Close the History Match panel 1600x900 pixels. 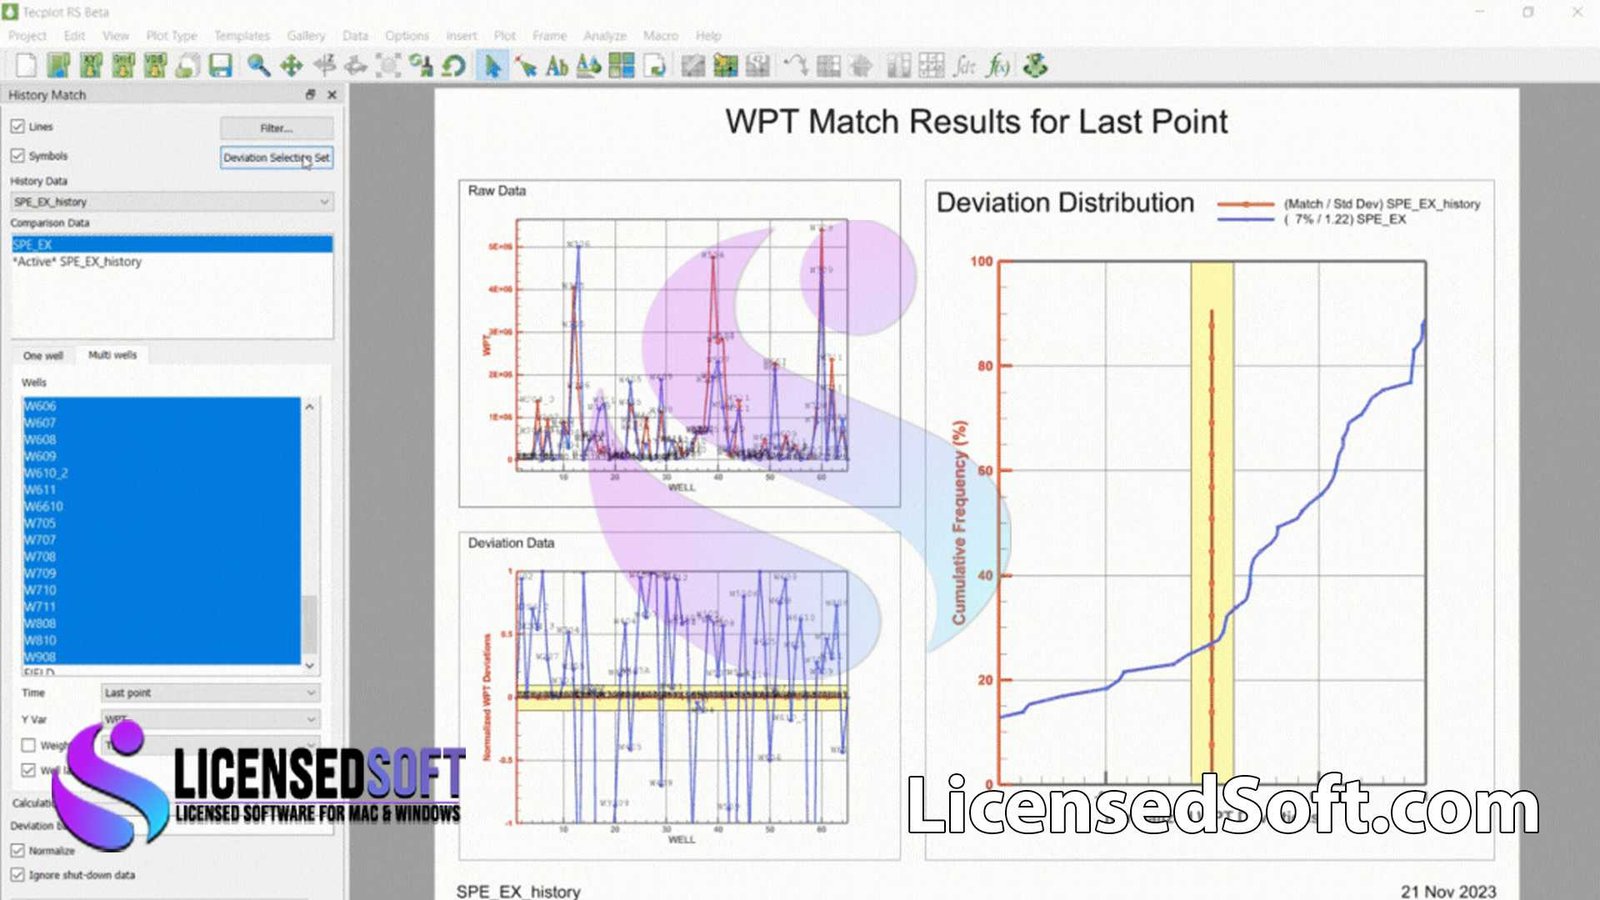[332, 94]
